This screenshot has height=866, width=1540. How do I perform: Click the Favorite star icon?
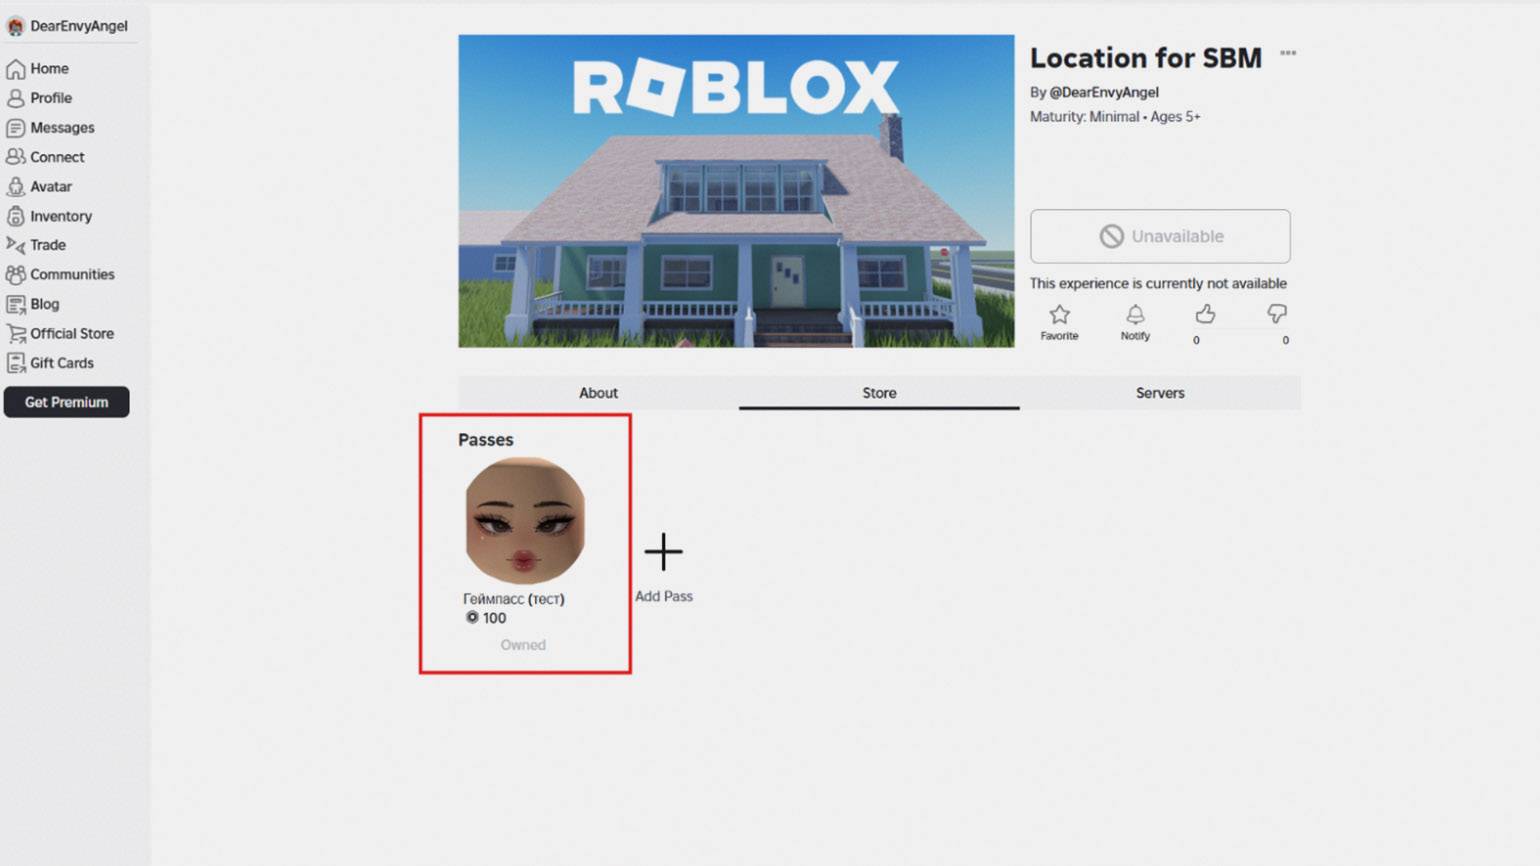coord(1059,315)
